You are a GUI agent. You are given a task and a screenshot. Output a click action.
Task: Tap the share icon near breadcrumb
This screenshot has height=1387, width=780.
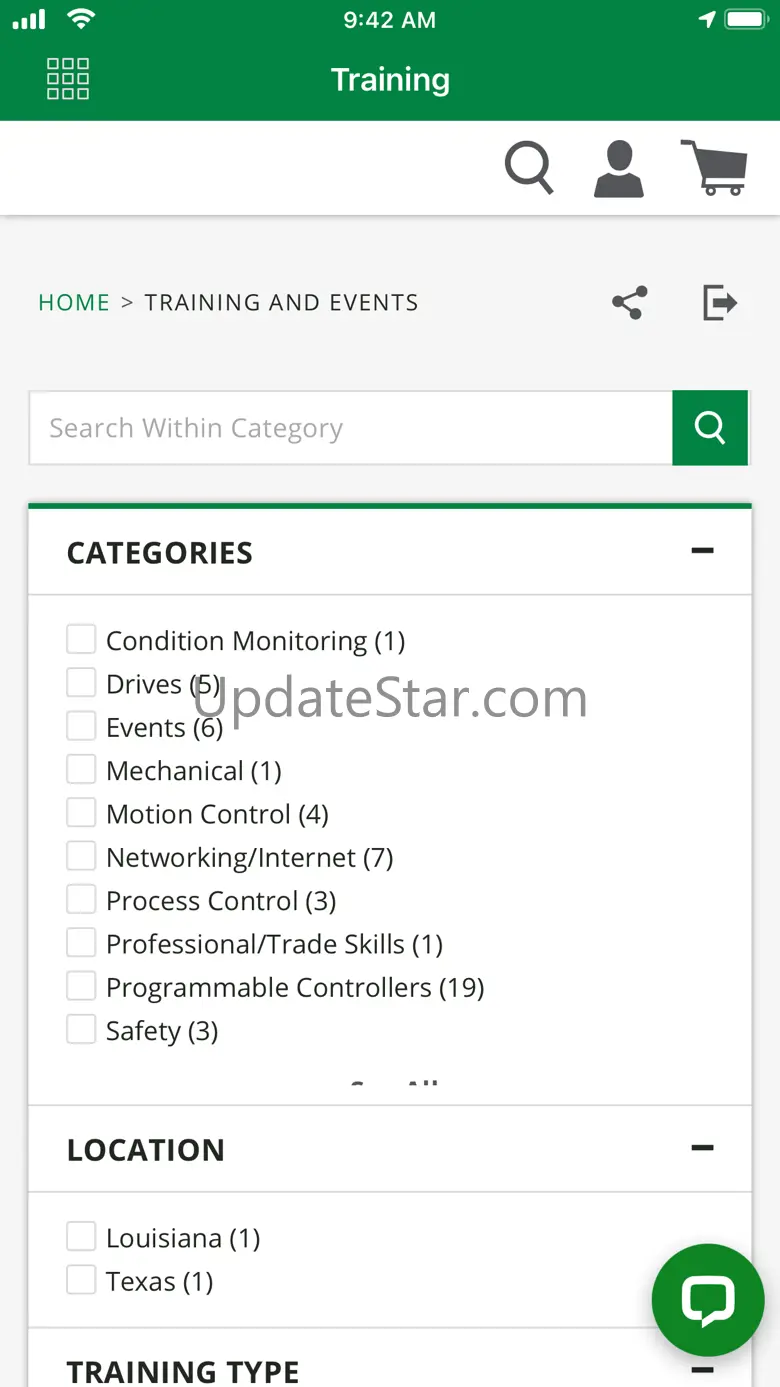tap(630, 302)
